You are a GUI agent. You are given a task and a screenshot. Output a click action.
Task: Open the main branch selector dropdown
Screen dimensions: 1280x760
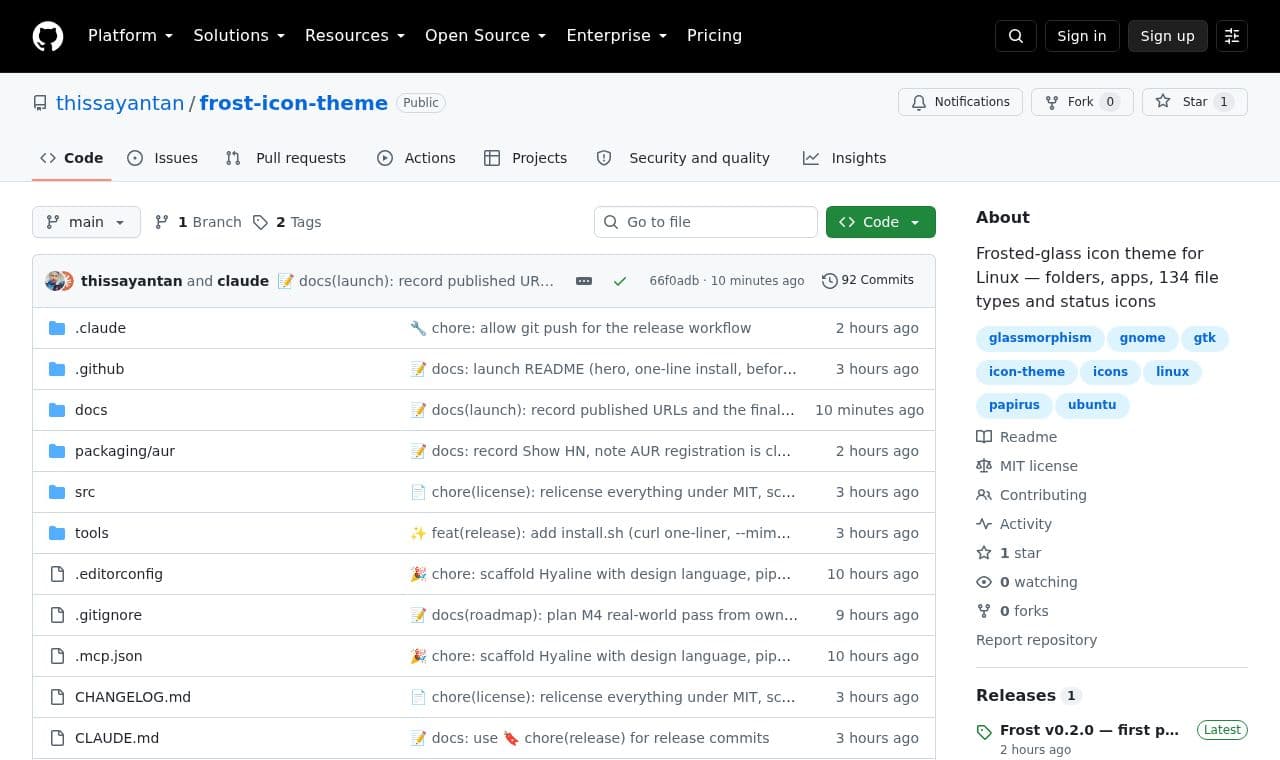(x=86, y=222)
